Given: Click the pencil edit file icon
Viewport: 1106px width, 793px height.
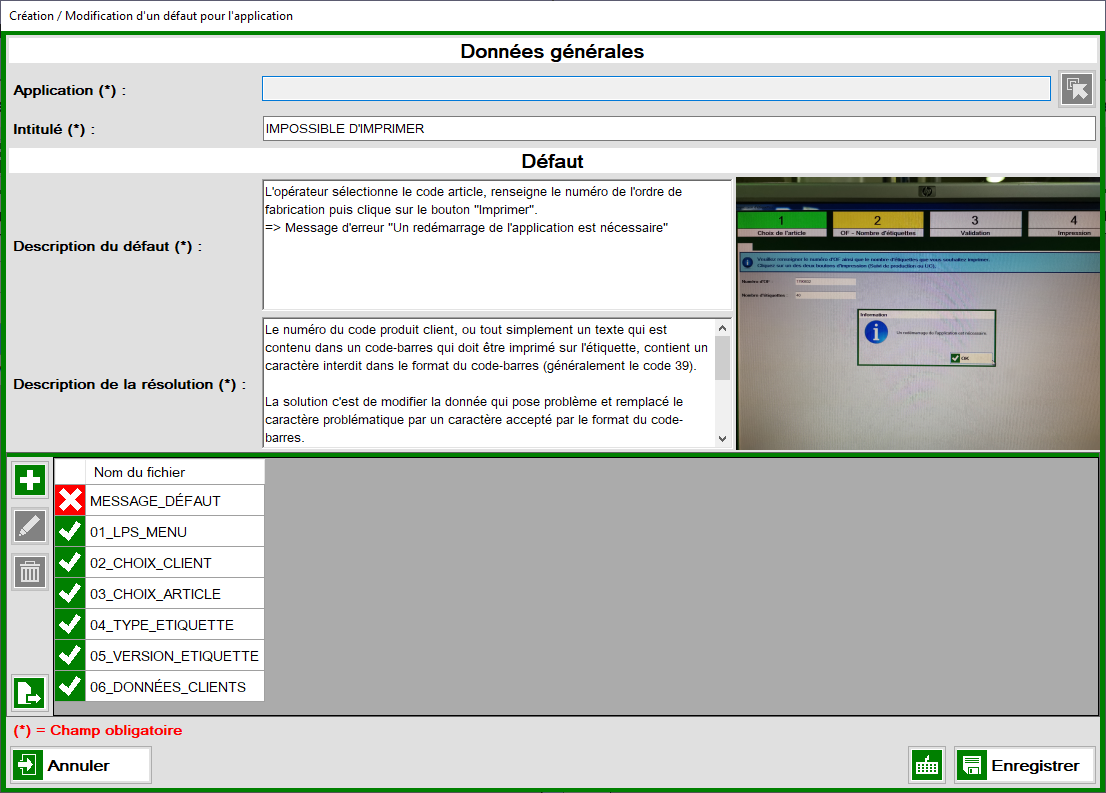Looking at the screenshot, I should tap(30, 526).
